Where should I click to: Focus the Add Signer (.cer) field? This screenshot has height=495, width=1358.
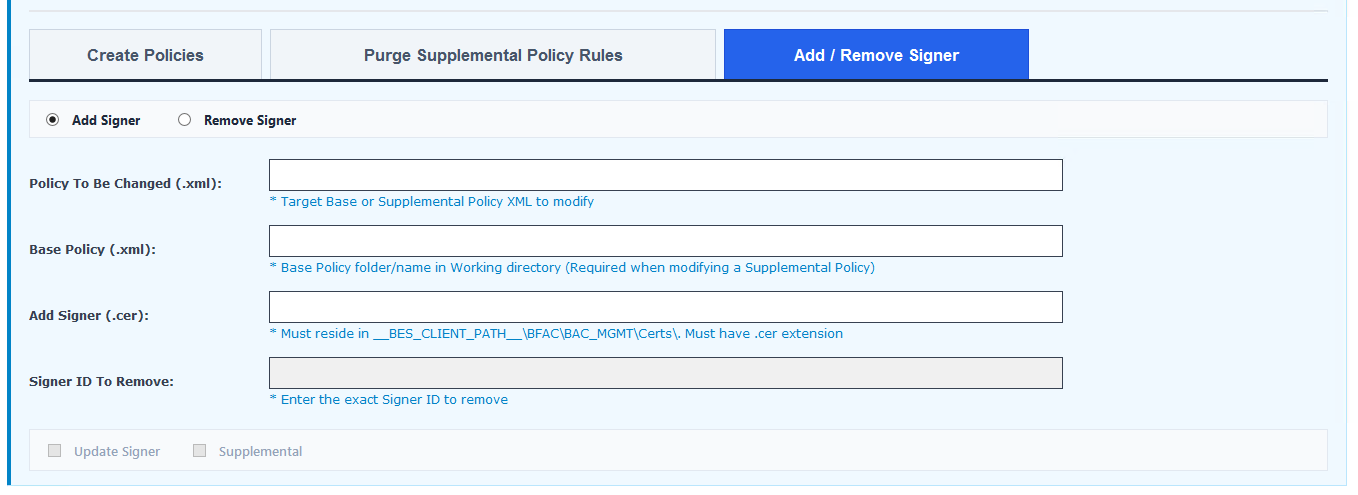[x=666, y=307]
